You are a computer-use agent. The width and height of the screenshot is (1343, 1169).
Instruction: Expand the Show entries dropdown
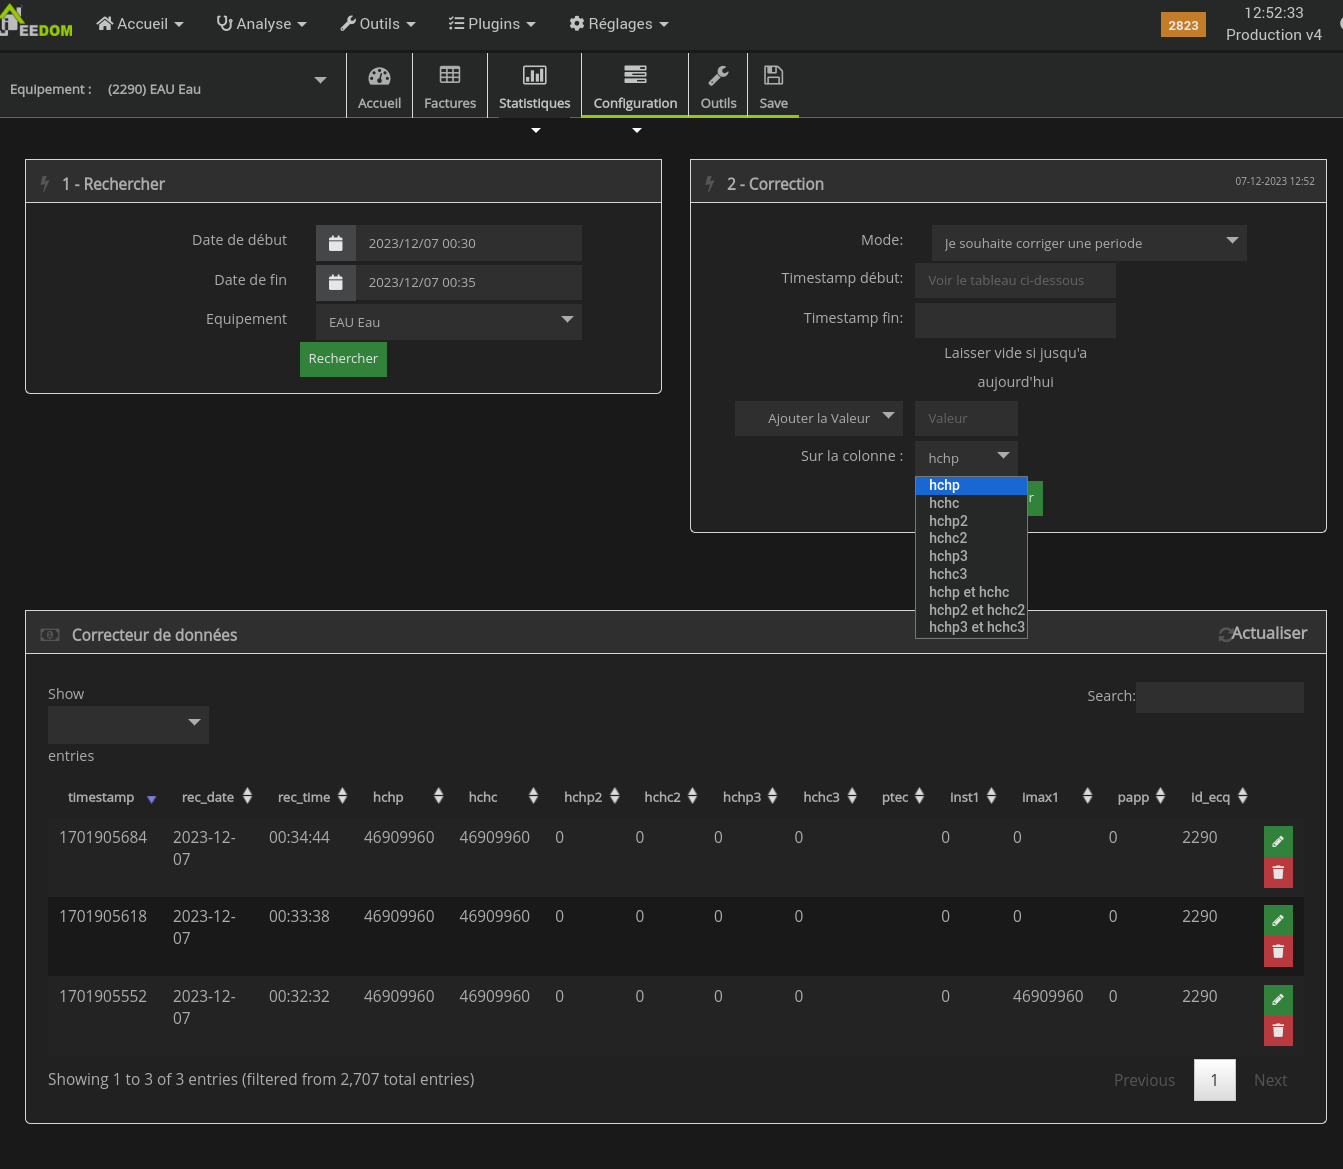(x=128, y=724)
